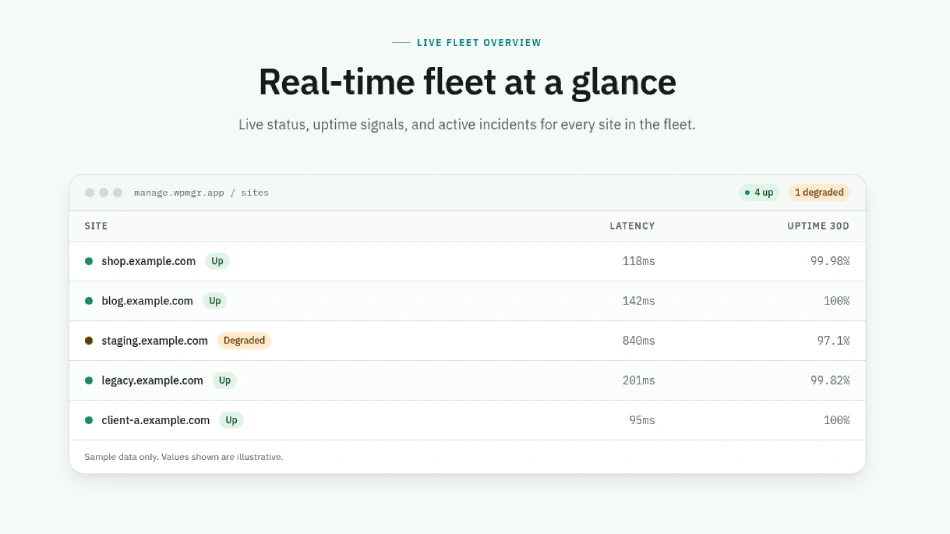Click the first gray window dot
Image resolution: width=950 pixels, height=534 pixels.
pyautogui.click(x=90, y=193)
